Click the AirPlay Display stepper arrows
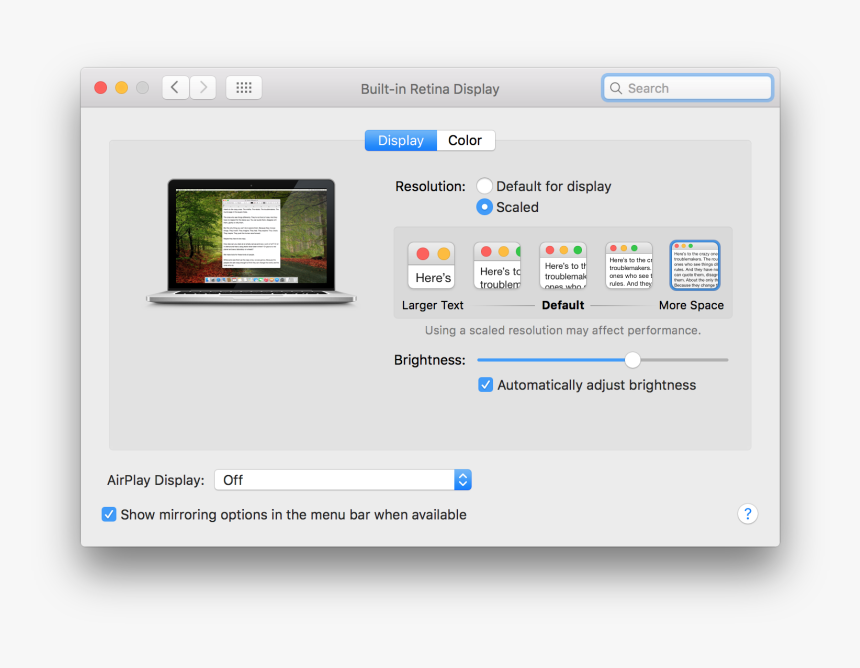Screen dimensions: 860x668 (x=463, y=479)
